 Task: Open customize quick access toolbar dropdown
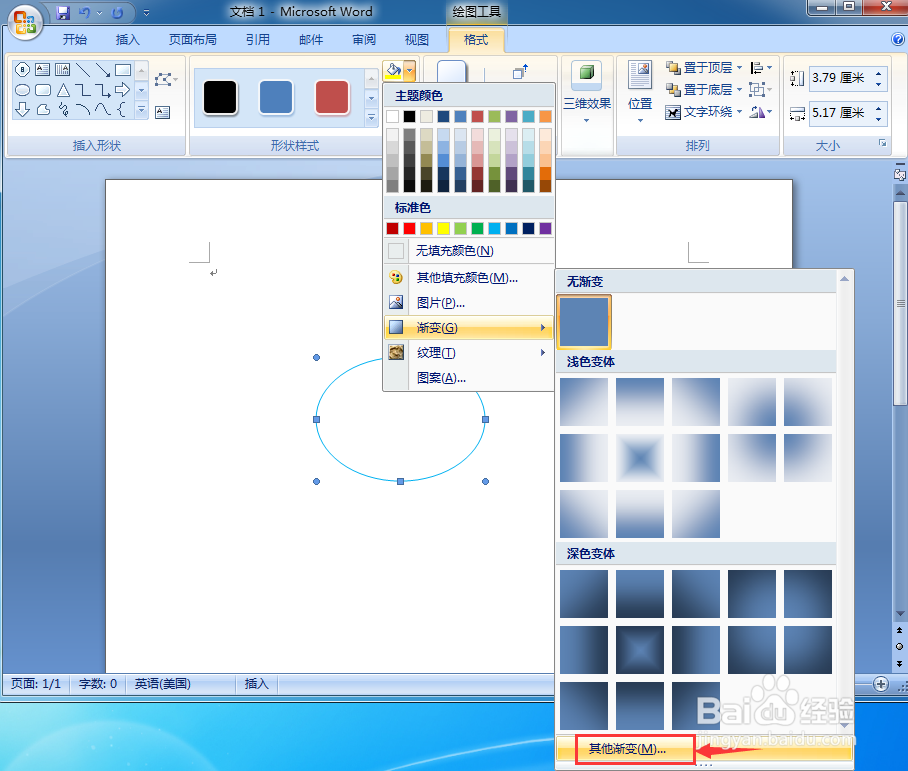click(147, 12)
